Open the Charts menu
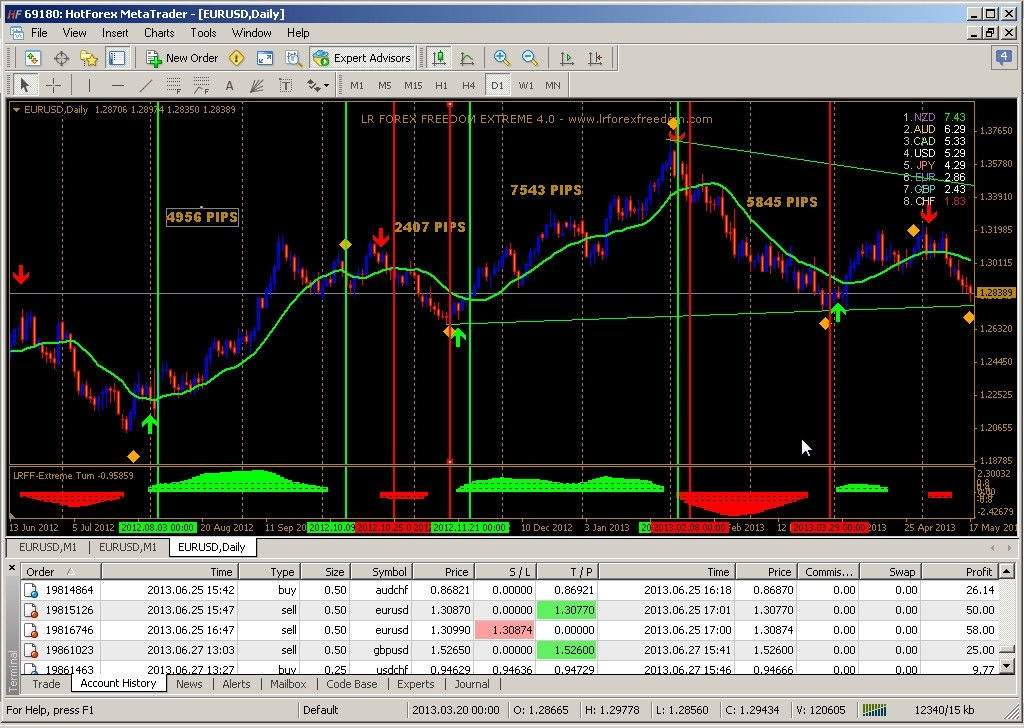This screenshot has width=1024, height=728. [159, 33]
